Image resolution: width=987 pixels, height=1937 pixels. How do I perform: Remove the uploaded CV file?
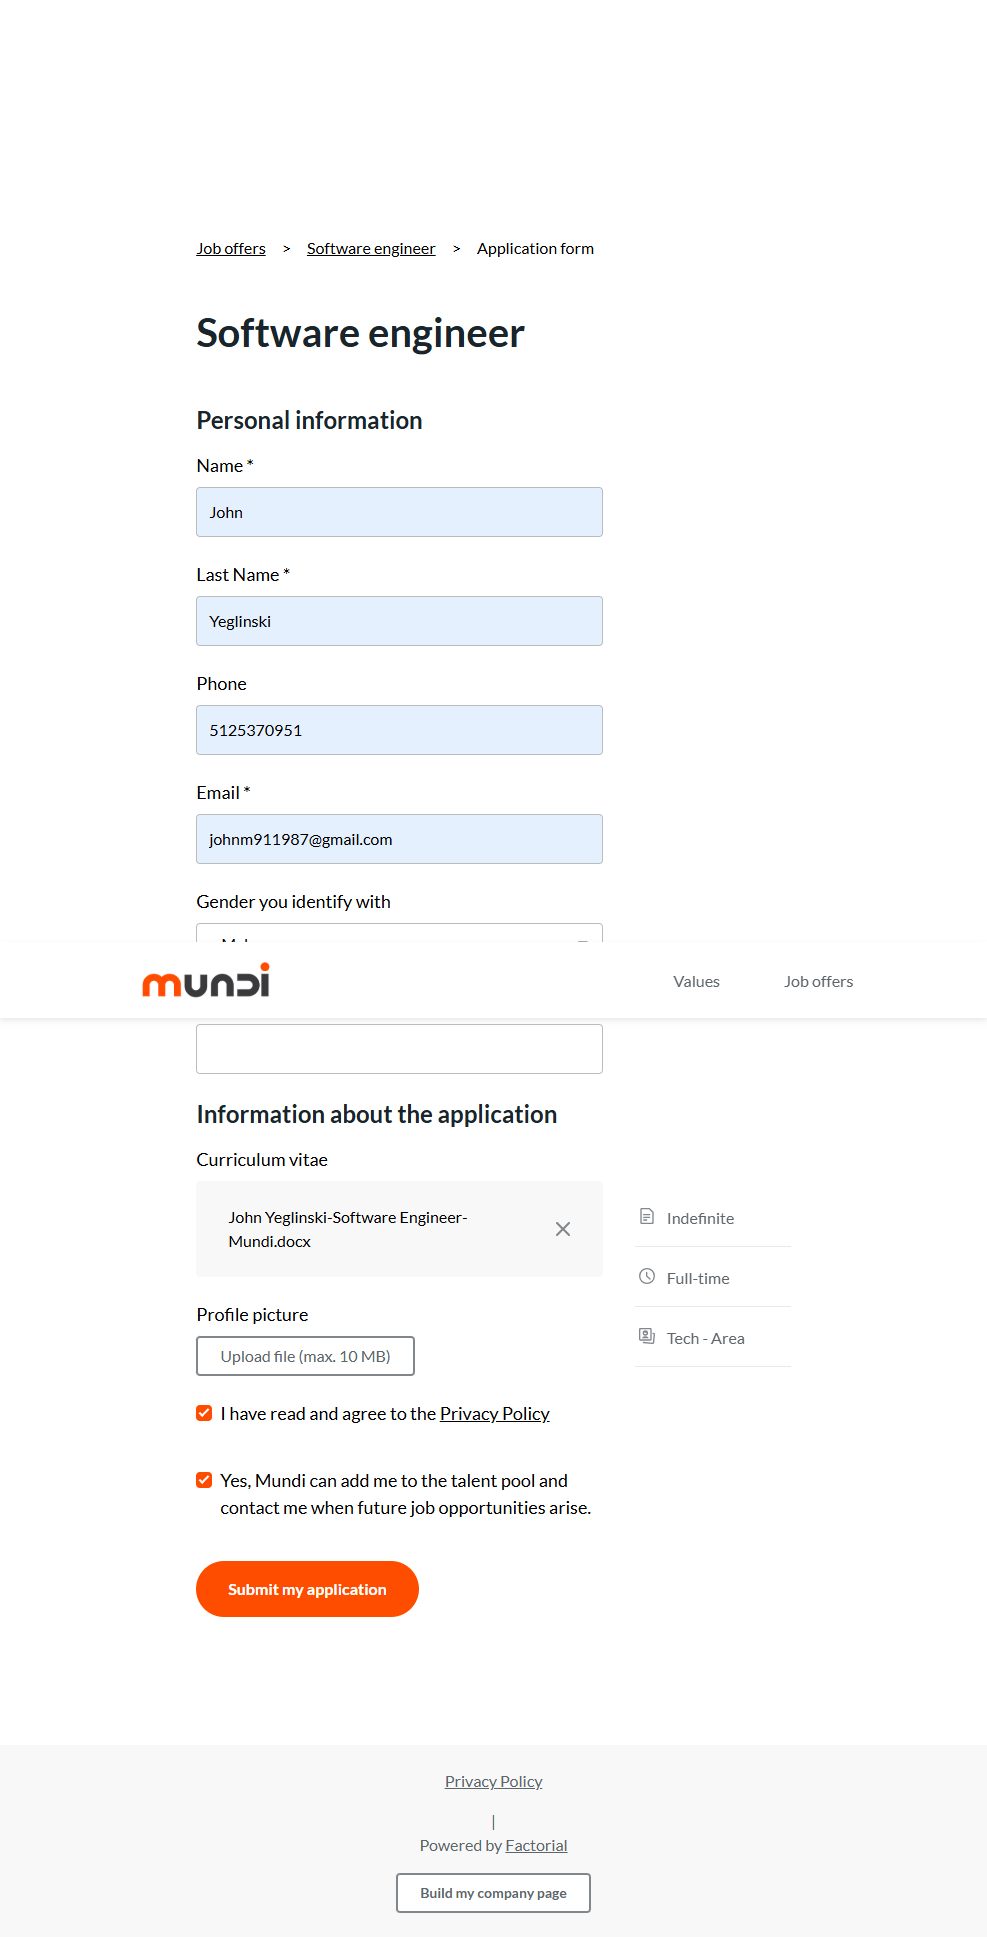click(563, 1229)
